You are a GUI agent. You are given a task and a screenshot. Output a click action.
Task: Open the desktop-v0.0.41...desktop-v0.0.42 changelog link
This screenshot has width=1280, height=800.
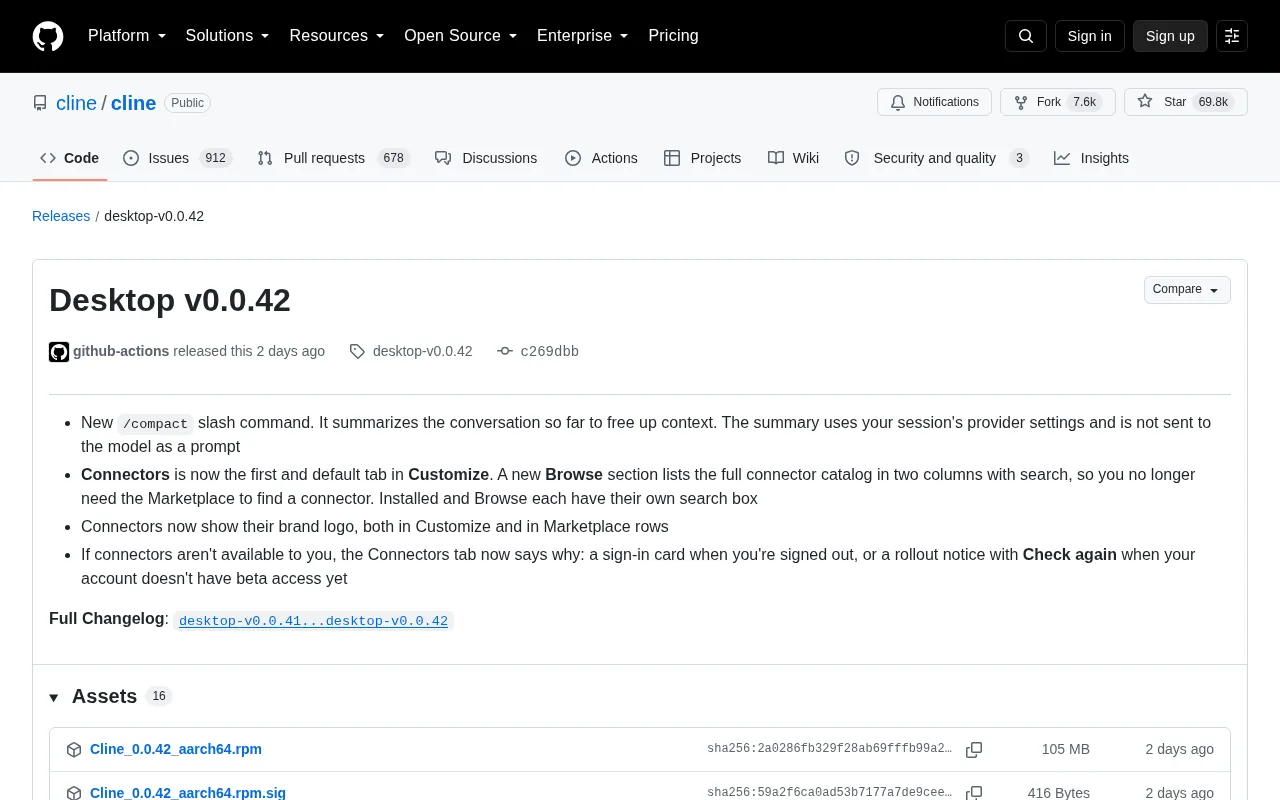click(313, 621)
